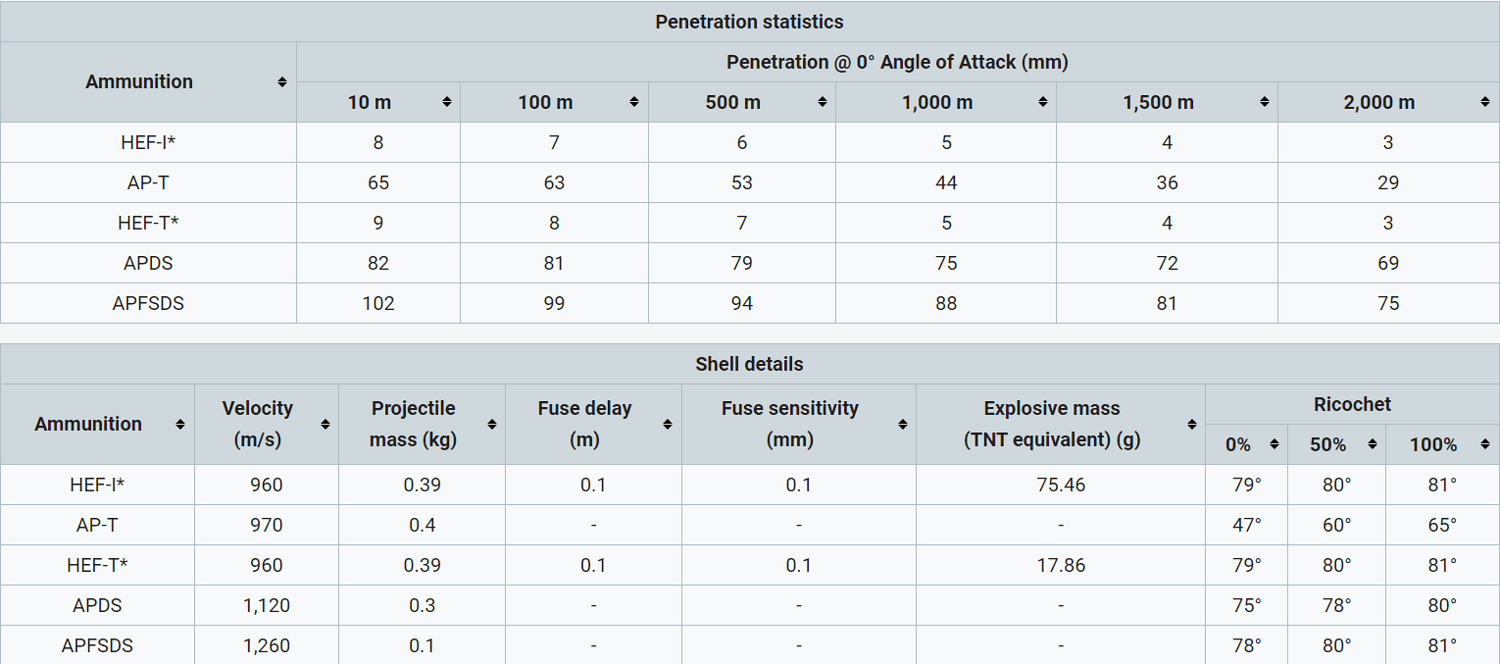The image size is (1500, 664).
Task: Sort by 2,000 m penetration arrows
Action: coord(1485,102)
